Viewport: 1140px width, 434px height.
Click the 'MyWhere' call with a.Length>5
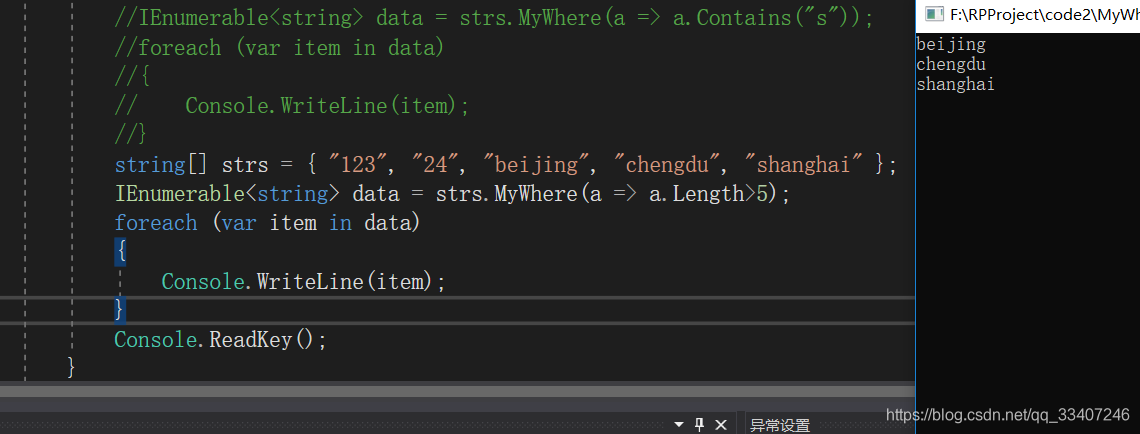pyautogui.click(x=537, y=194)
